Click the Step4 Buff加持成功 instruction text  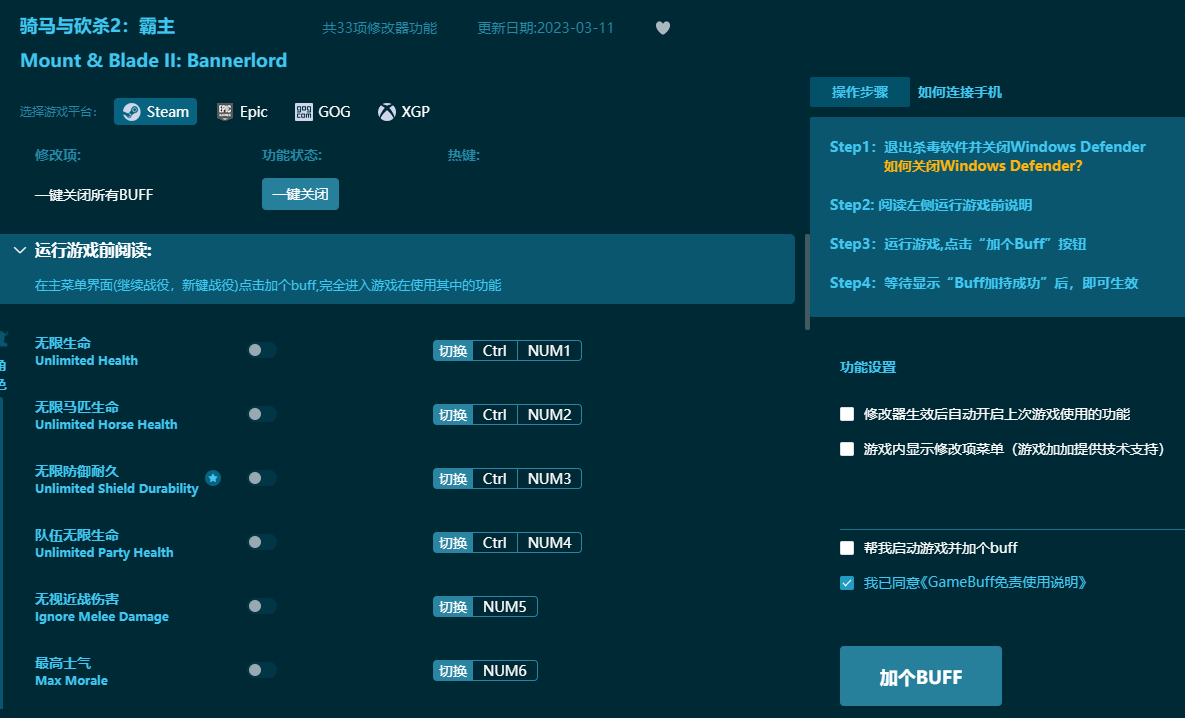(983, 283)
